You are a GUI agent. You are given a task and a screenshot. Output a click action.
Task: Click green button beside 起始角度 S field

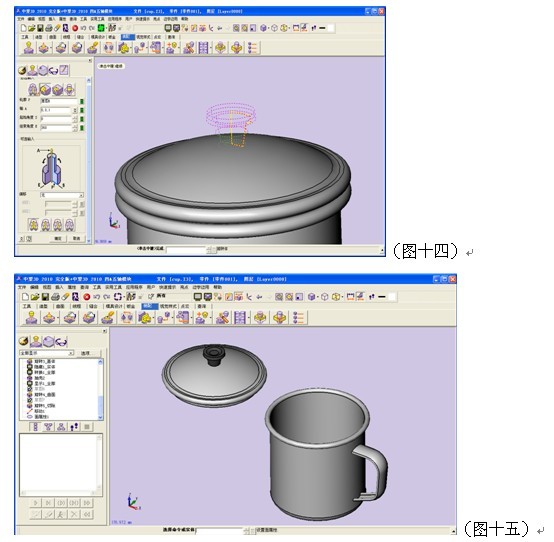82,119
